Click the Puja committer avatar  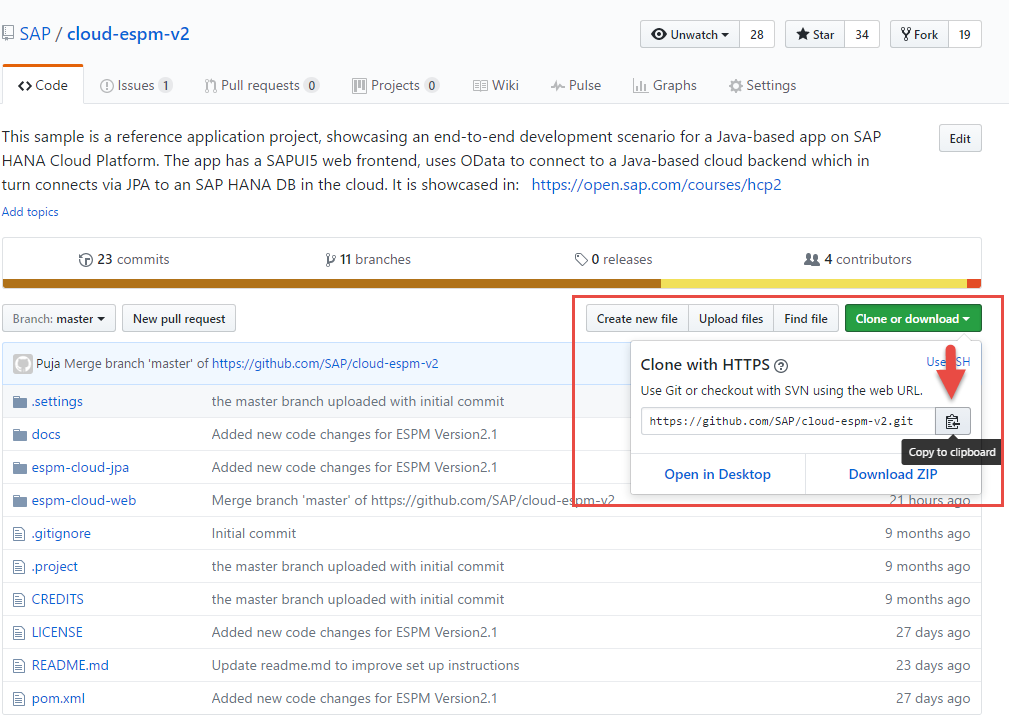tap(23, 364)
